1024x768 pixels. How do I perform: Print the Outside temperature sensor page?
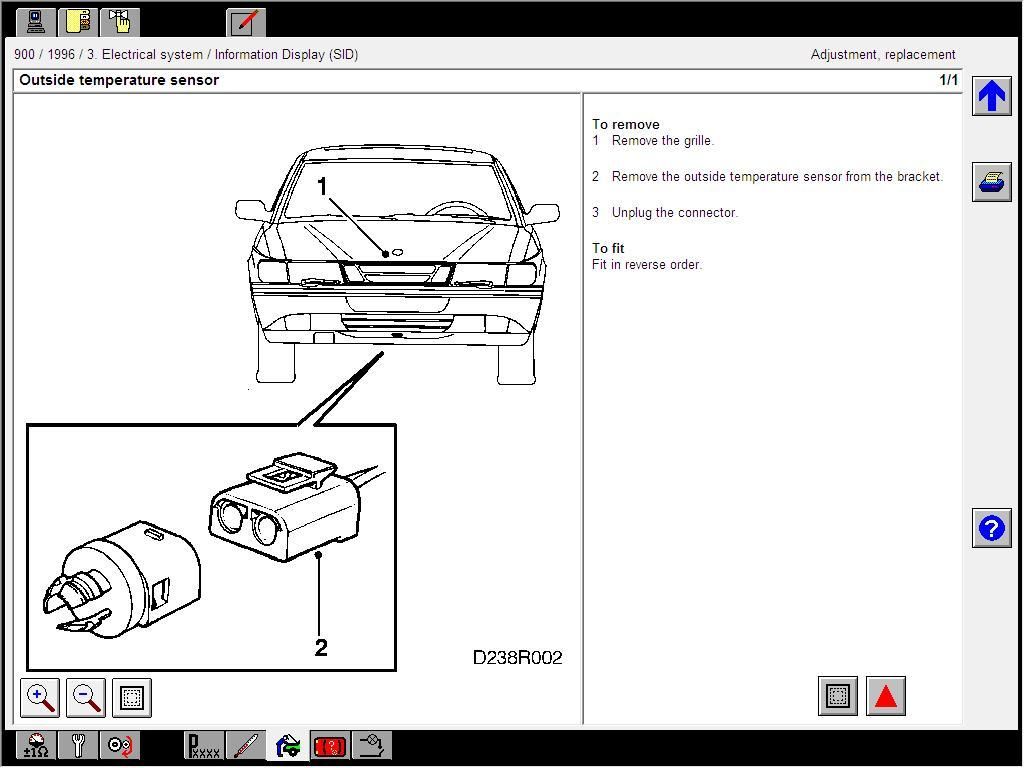[x=991, y=182]
